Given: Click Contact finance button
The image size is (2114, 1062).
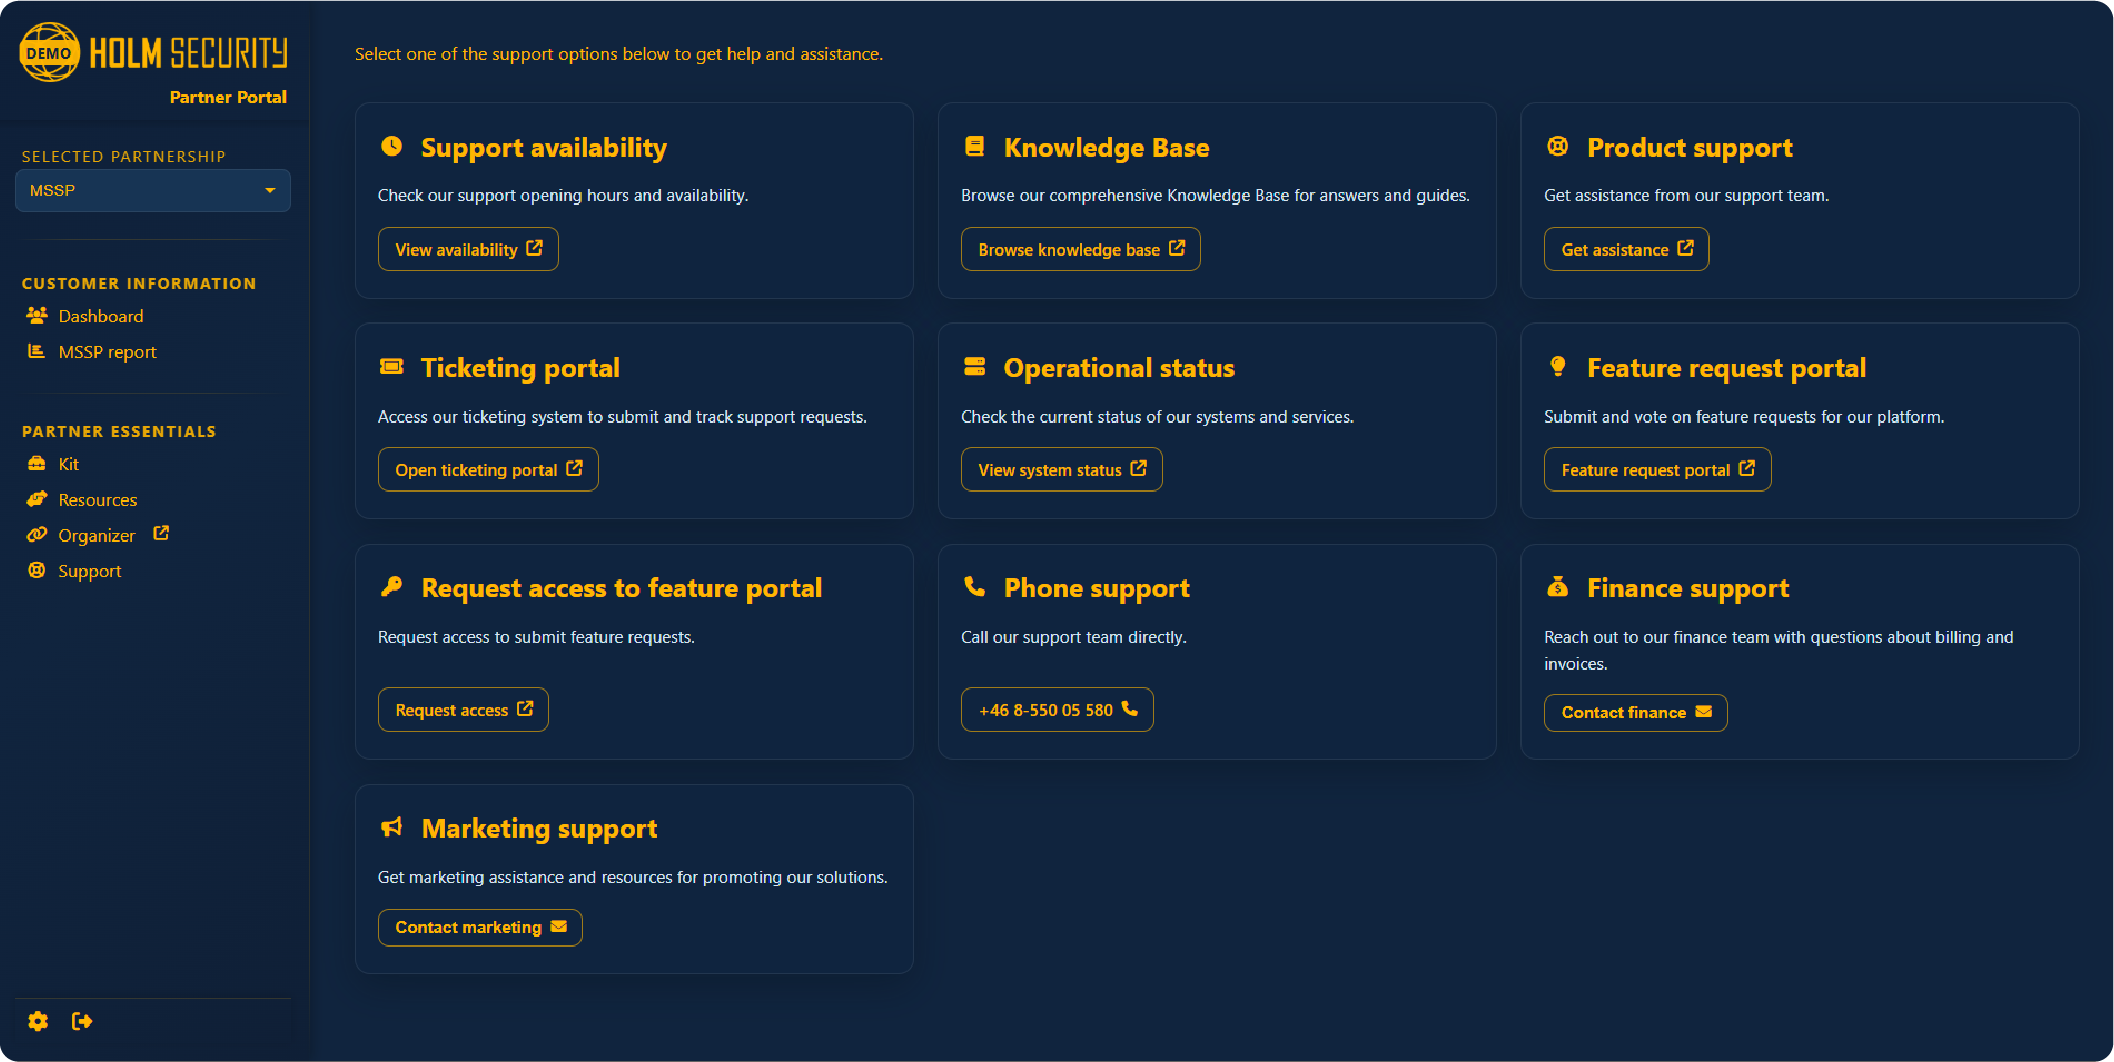Looking at the screenshot, I should [1635, 712].
